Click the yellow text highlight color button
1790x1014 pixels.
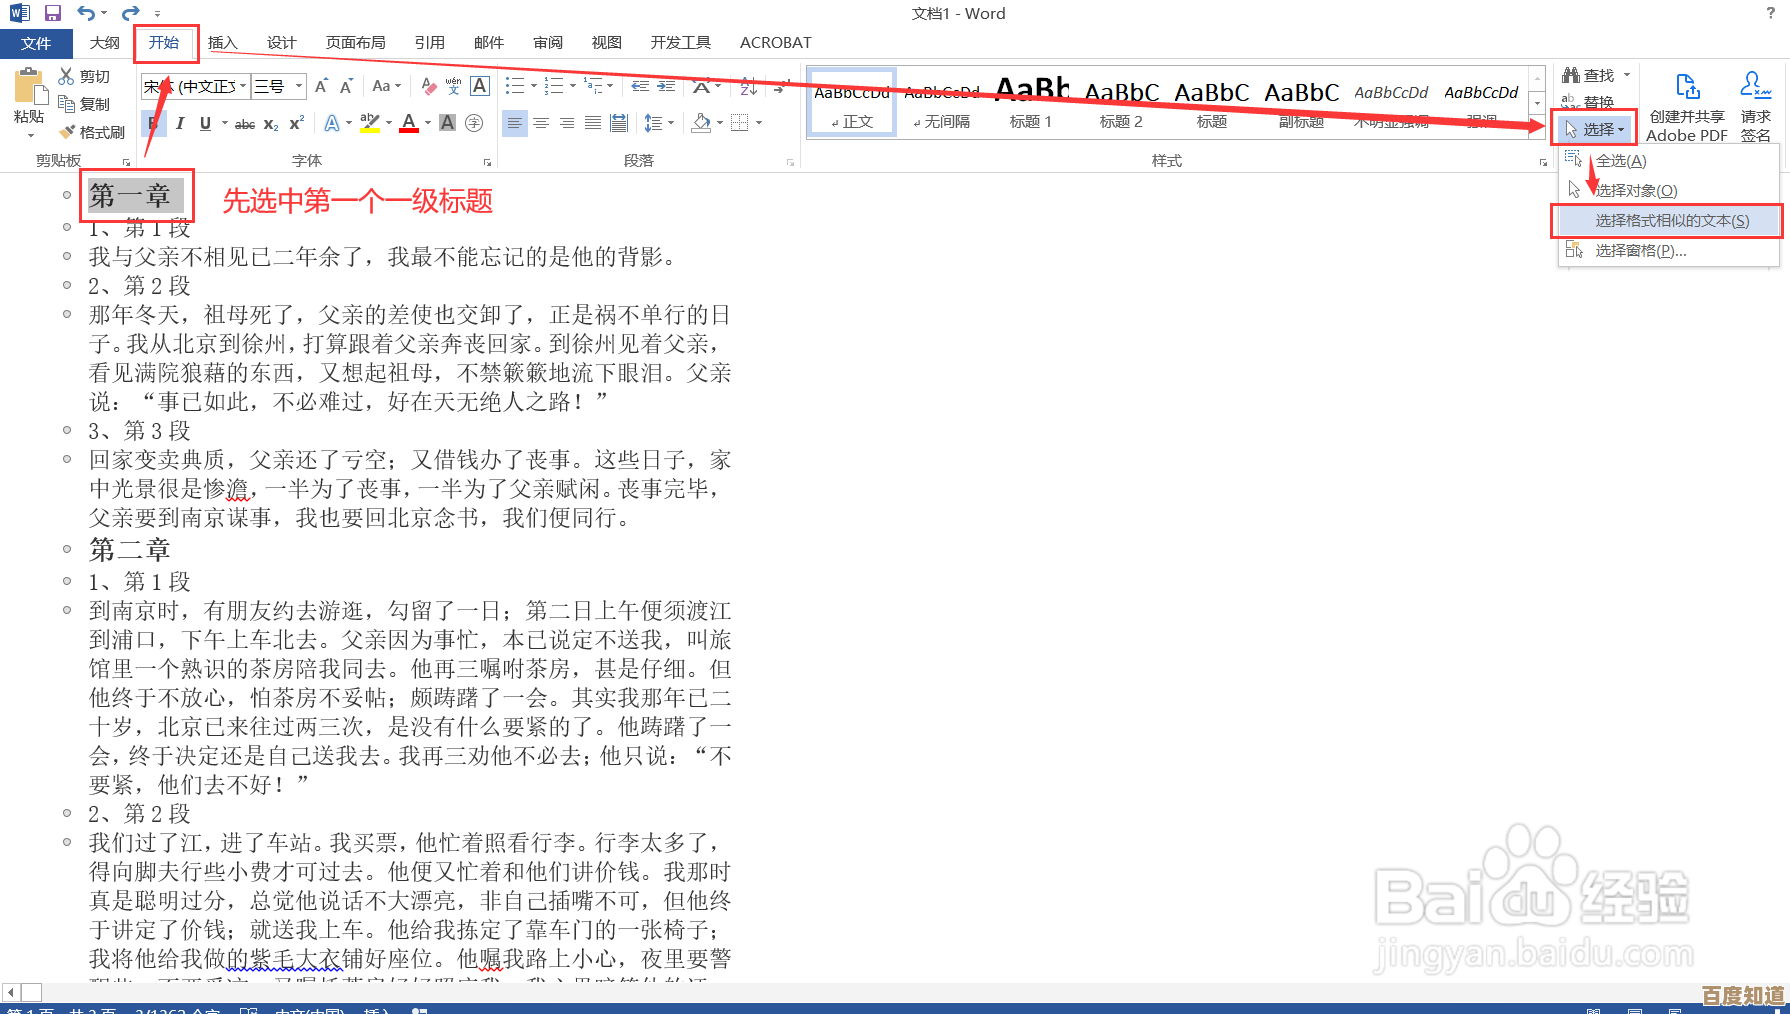point(369,123)
